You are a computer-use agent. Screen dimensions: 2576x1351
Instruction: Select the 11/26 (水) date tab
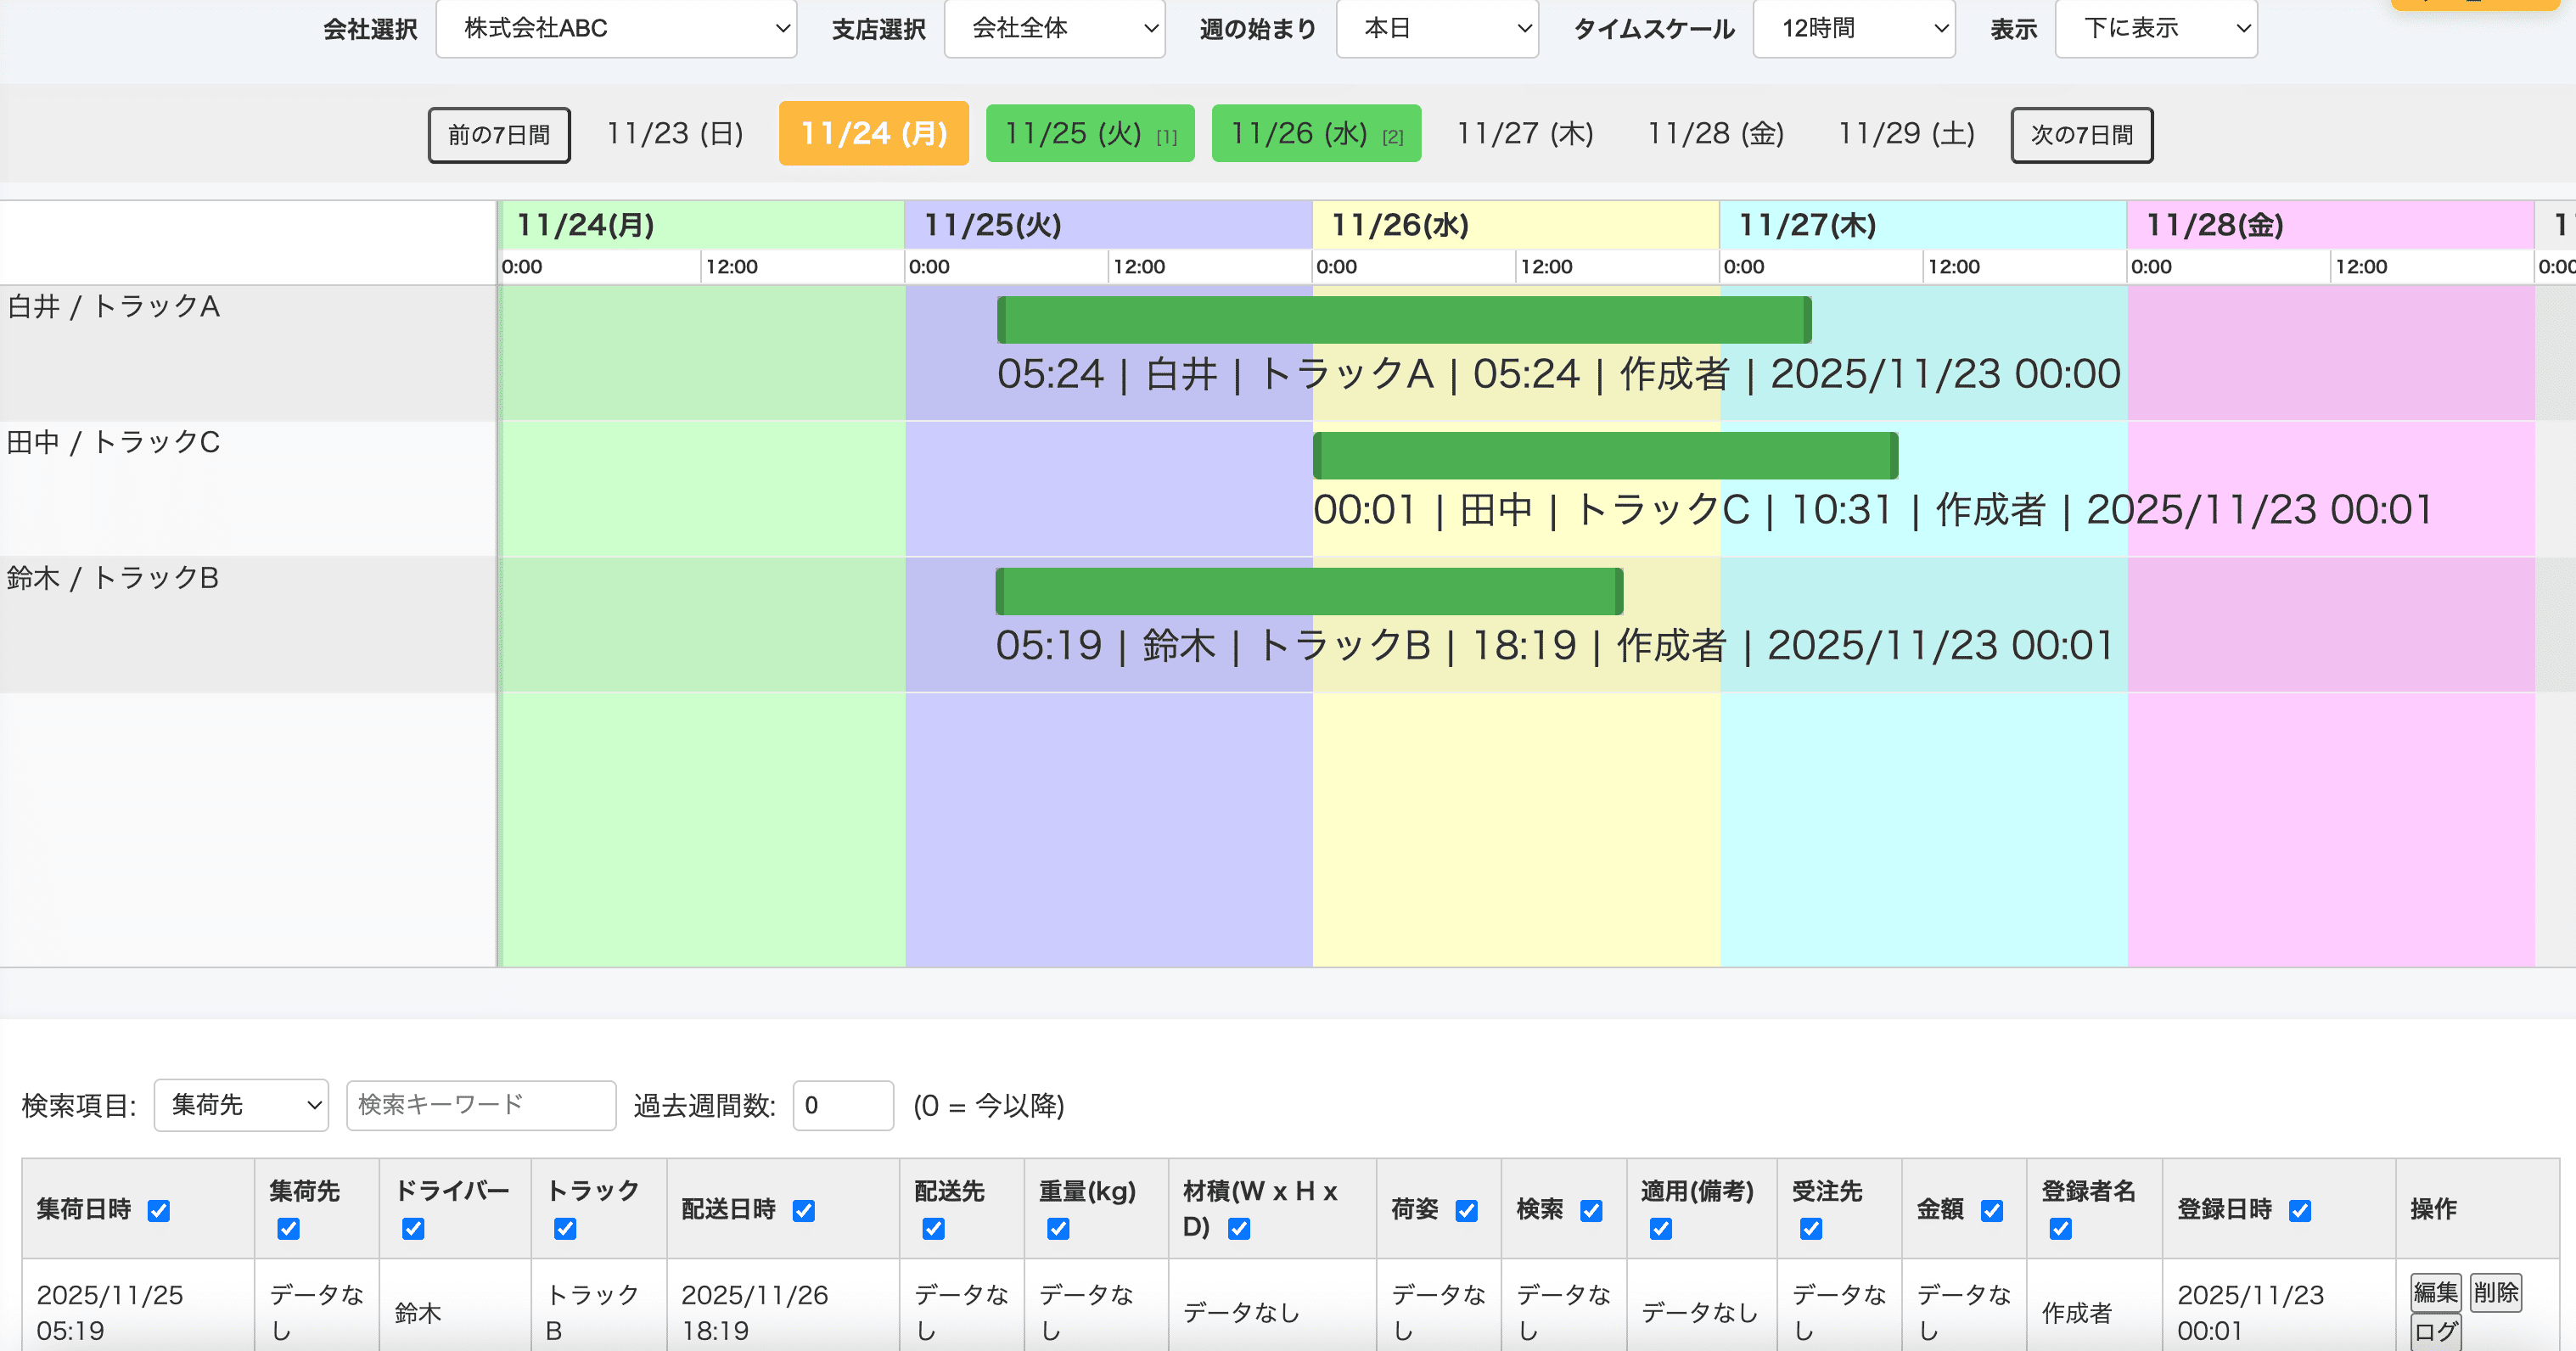pyautogui.click(x=1315, y=133)
